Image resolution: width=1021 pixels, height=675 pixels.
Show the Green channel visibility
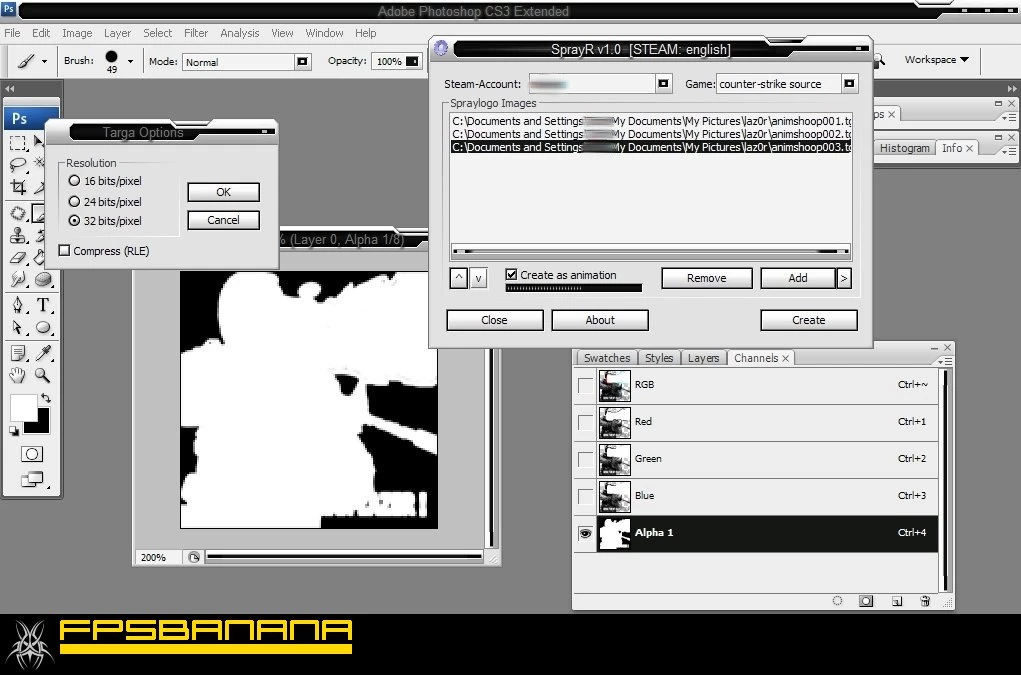tap(585, 460)
